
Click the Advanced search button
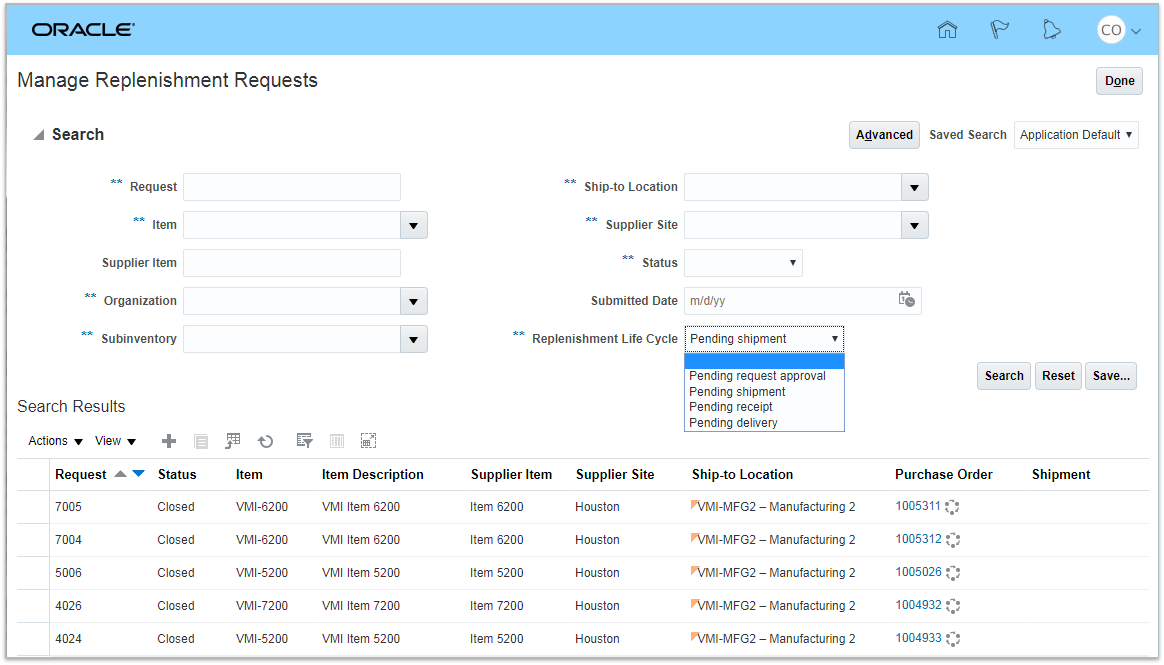pos(884,135)
